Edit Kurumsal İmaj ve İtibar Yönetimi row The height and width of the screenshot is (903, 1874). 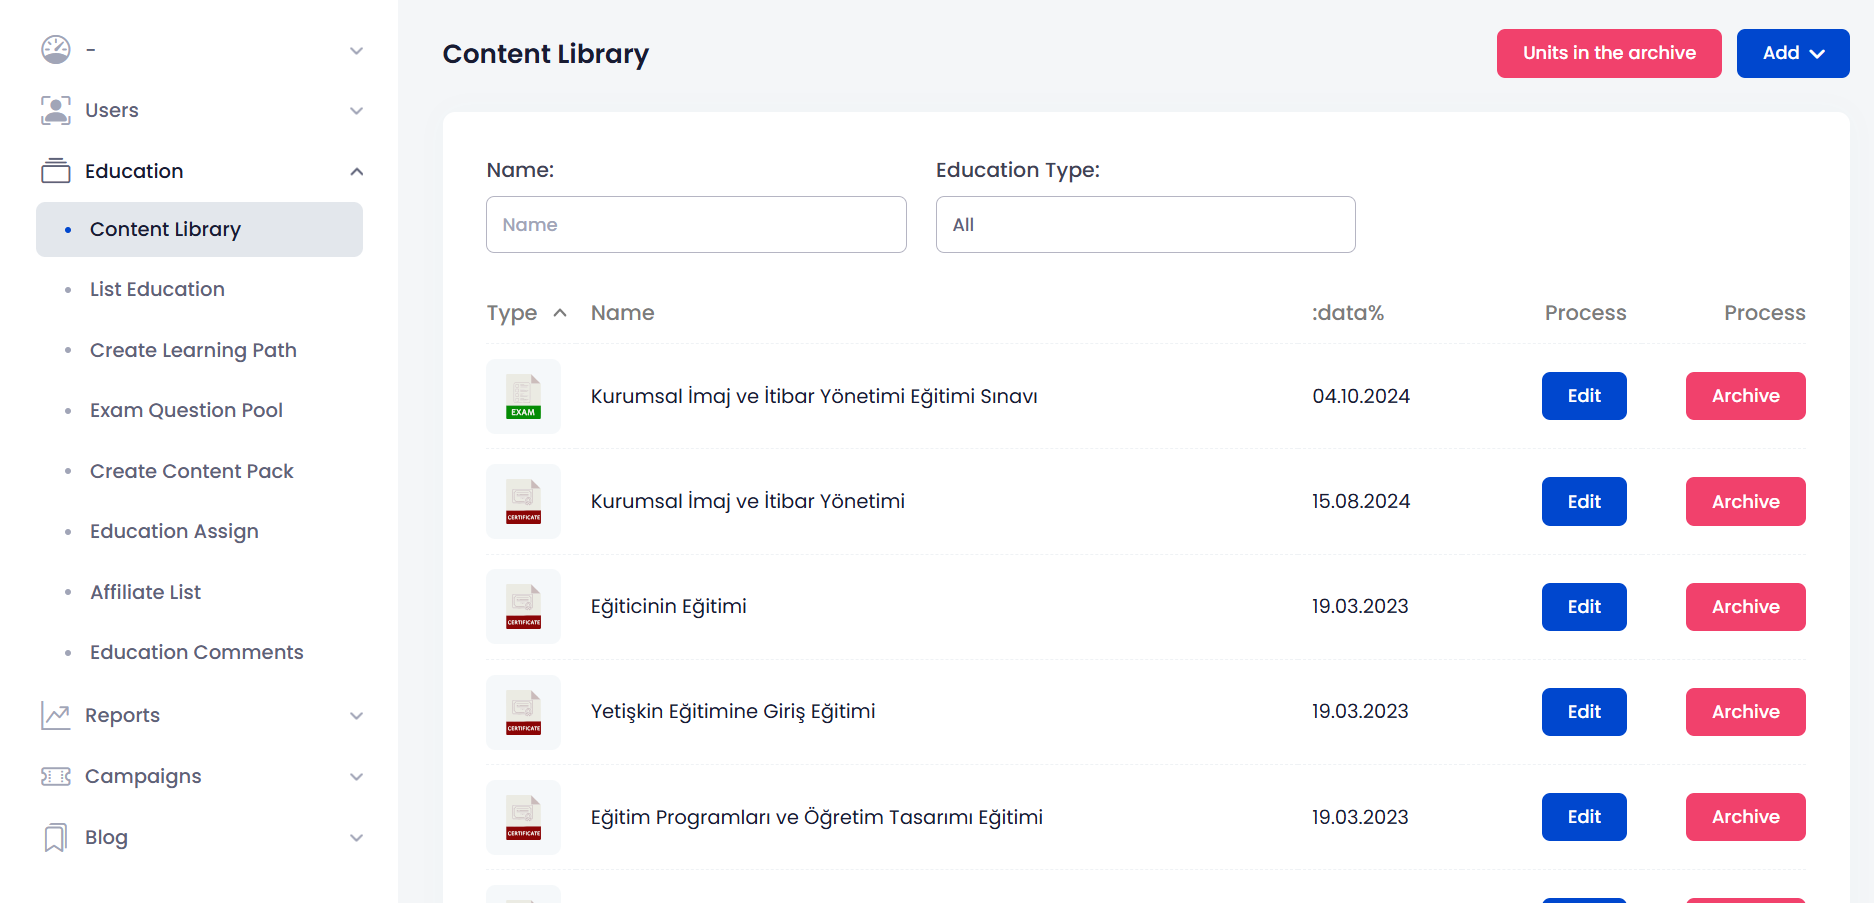(1583, 501)
